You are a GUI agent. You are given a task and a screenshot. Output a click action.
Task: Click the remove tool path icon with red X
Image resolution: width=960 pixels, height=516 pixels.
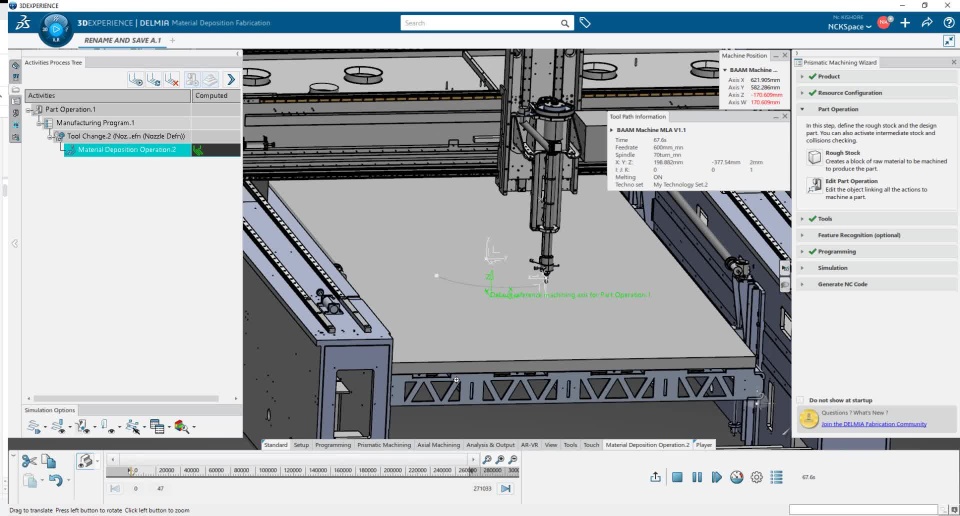coord(172,80)
